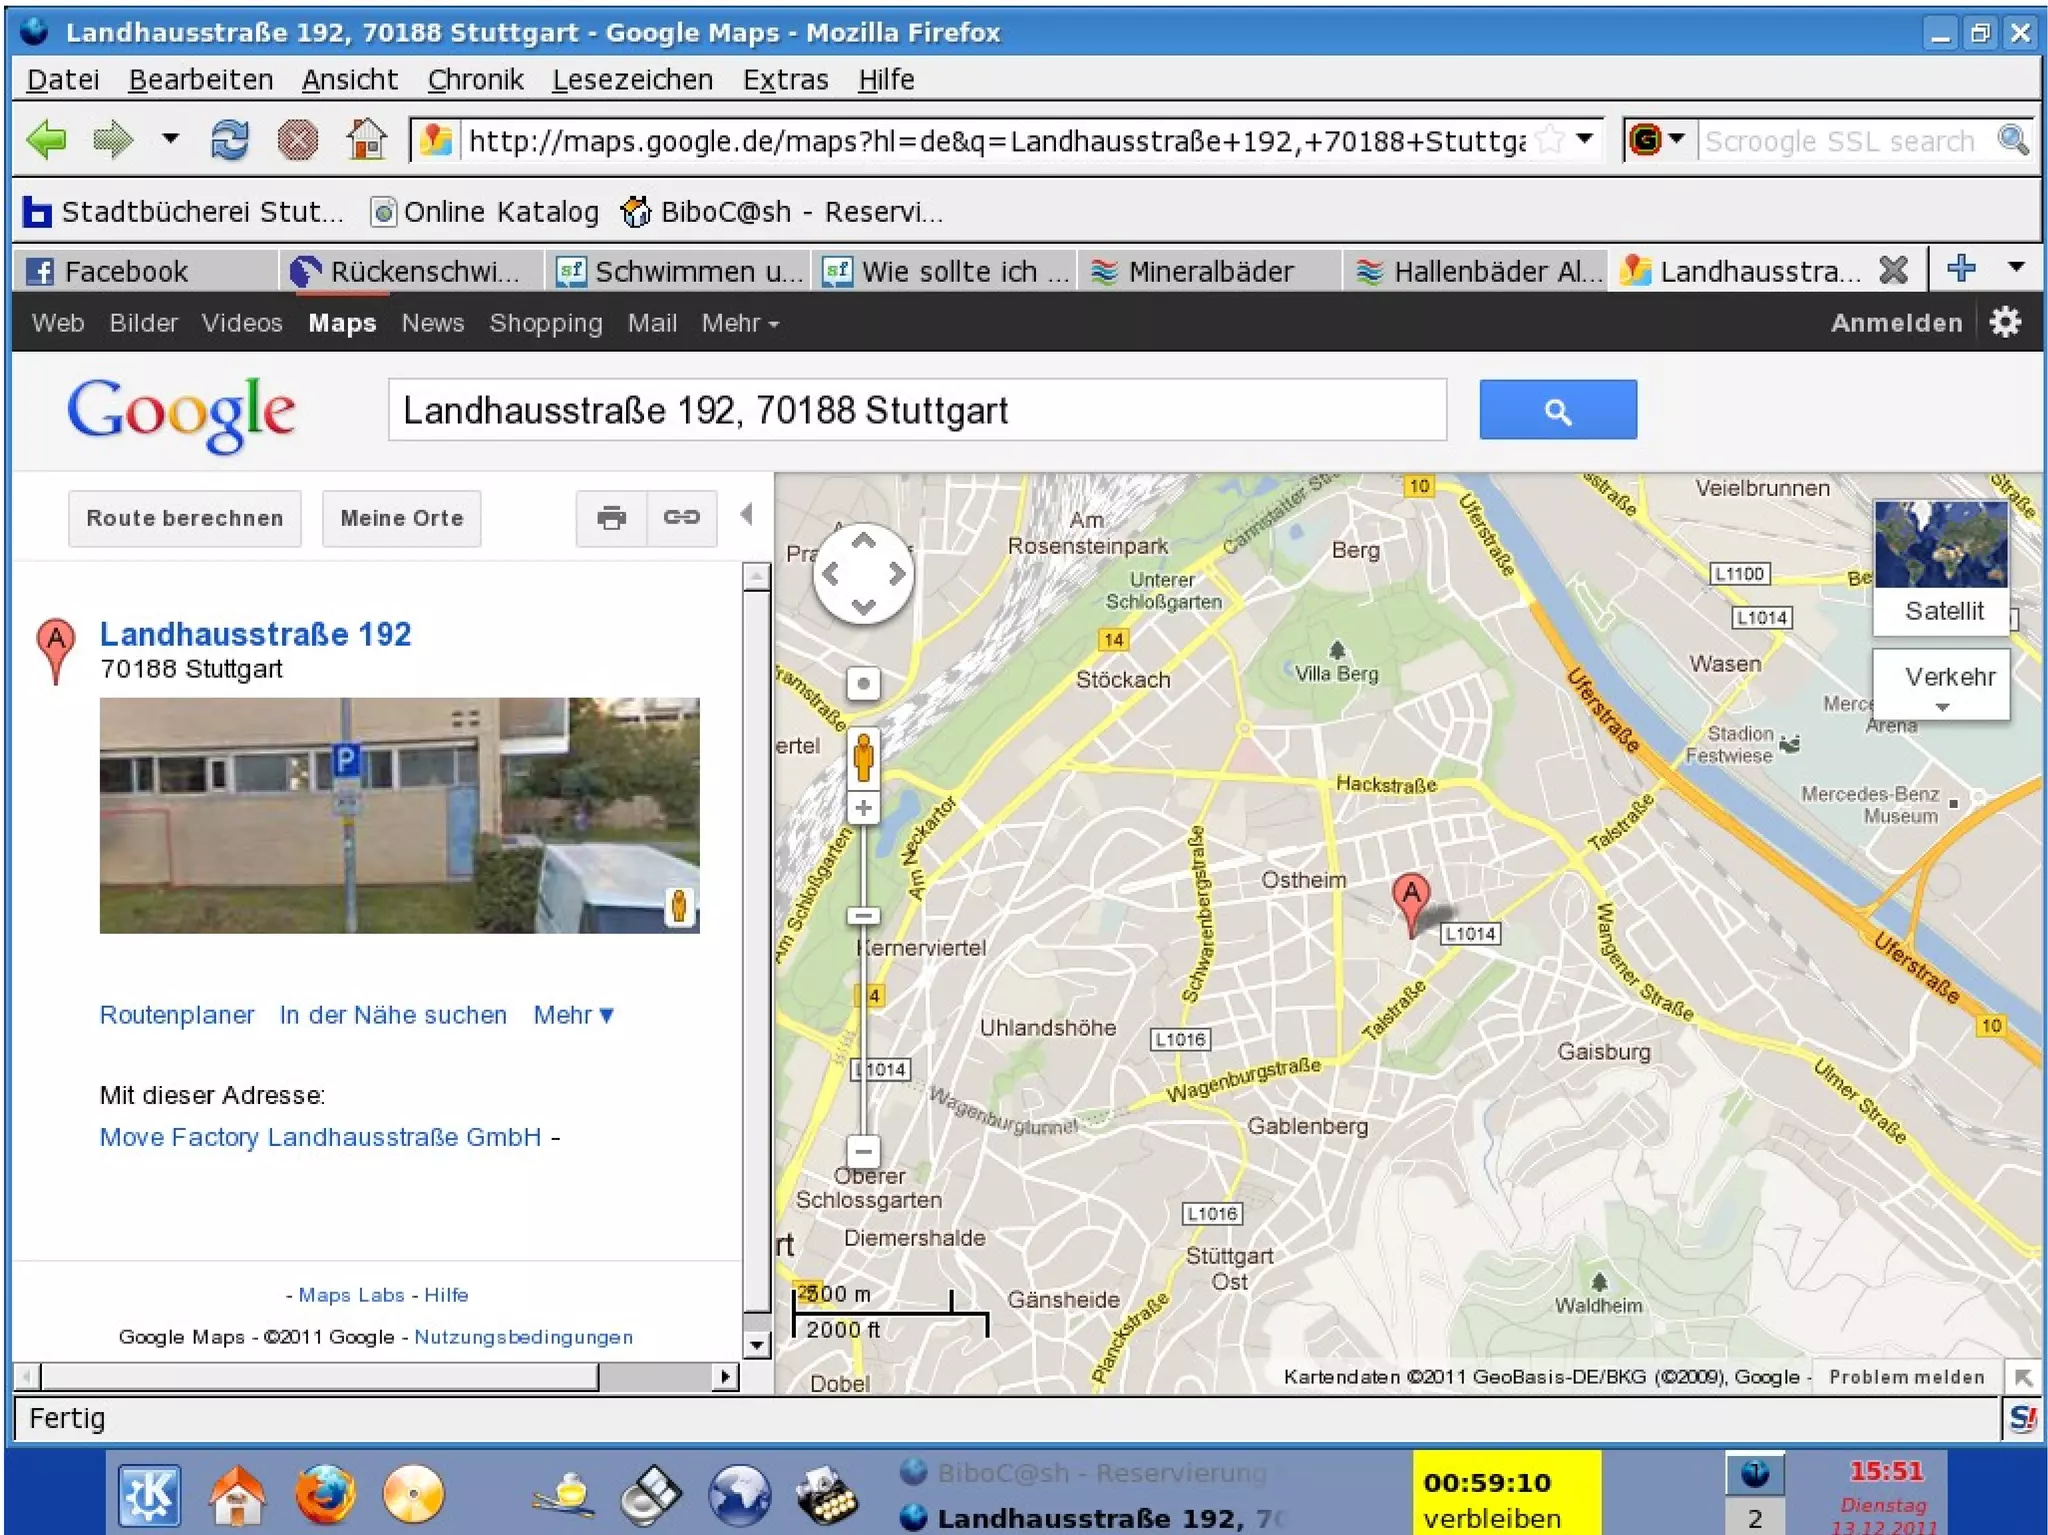The width and height of the screenshot is (2048, 1535).
Task: Switch to the Mineralbäder tab
Action: 1208,271
